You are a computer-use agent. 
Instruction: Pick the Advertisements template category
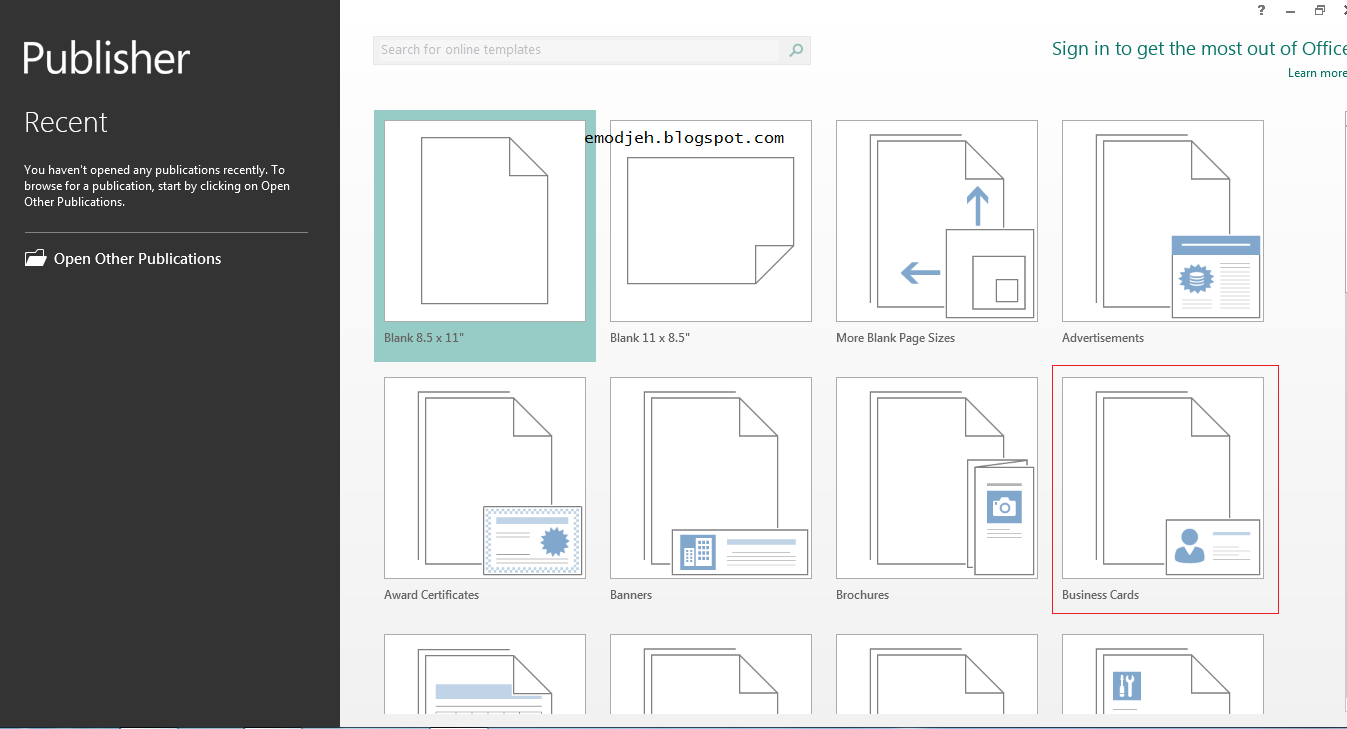coord(1163,235)
